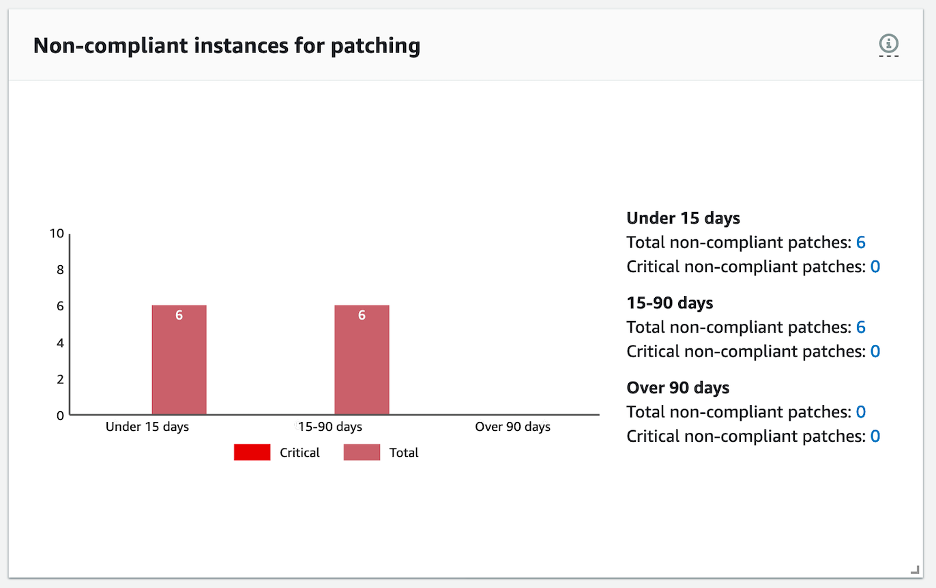The height and width of the screenshot is (588, 936).
Task: Open the Over 90 days critical patches link
Action: tap(876, 436)
